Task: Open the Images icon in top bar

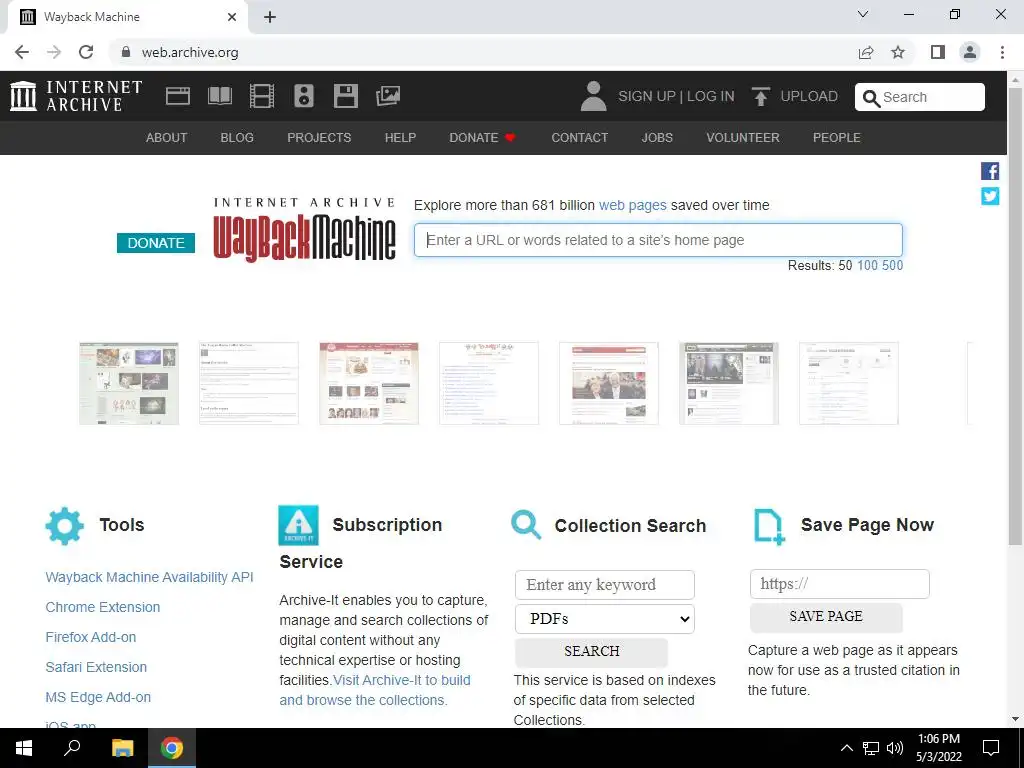Action: 388,96
